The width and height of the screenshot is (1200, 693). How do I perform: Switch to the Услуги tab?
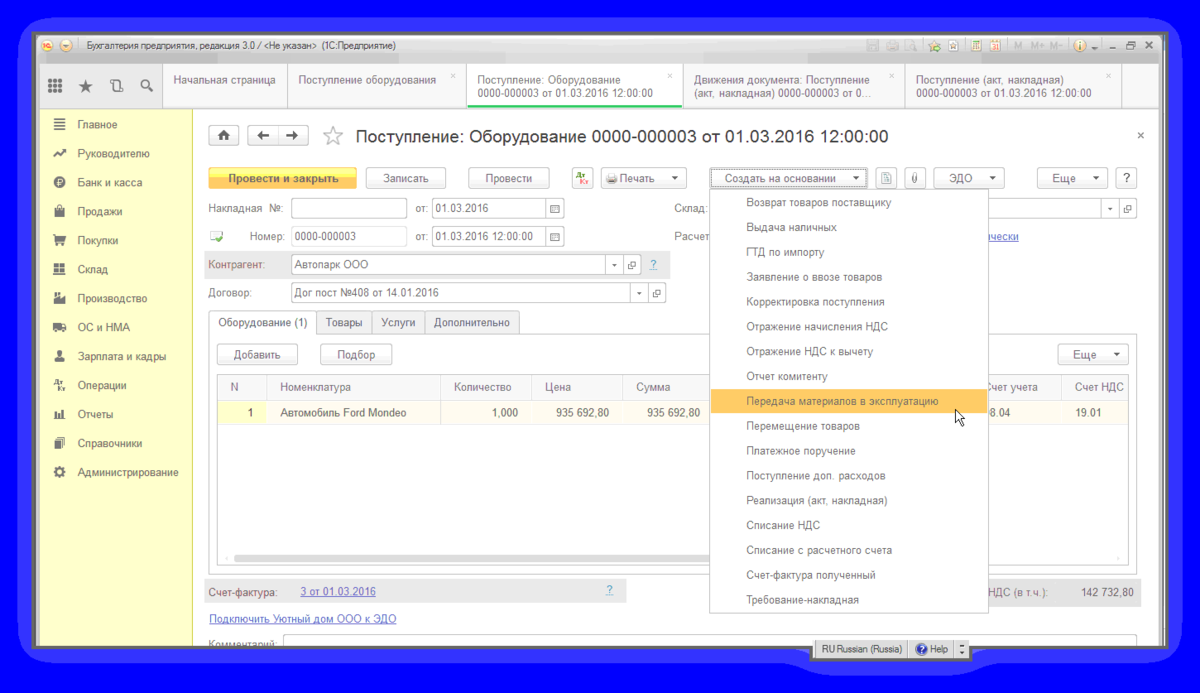(398, 322)
